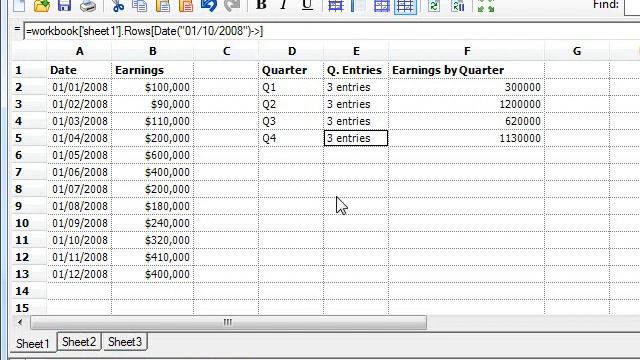Screen dimensions: 640x360
Task: Click the 'Date' header cell
Action: [79, 70]
